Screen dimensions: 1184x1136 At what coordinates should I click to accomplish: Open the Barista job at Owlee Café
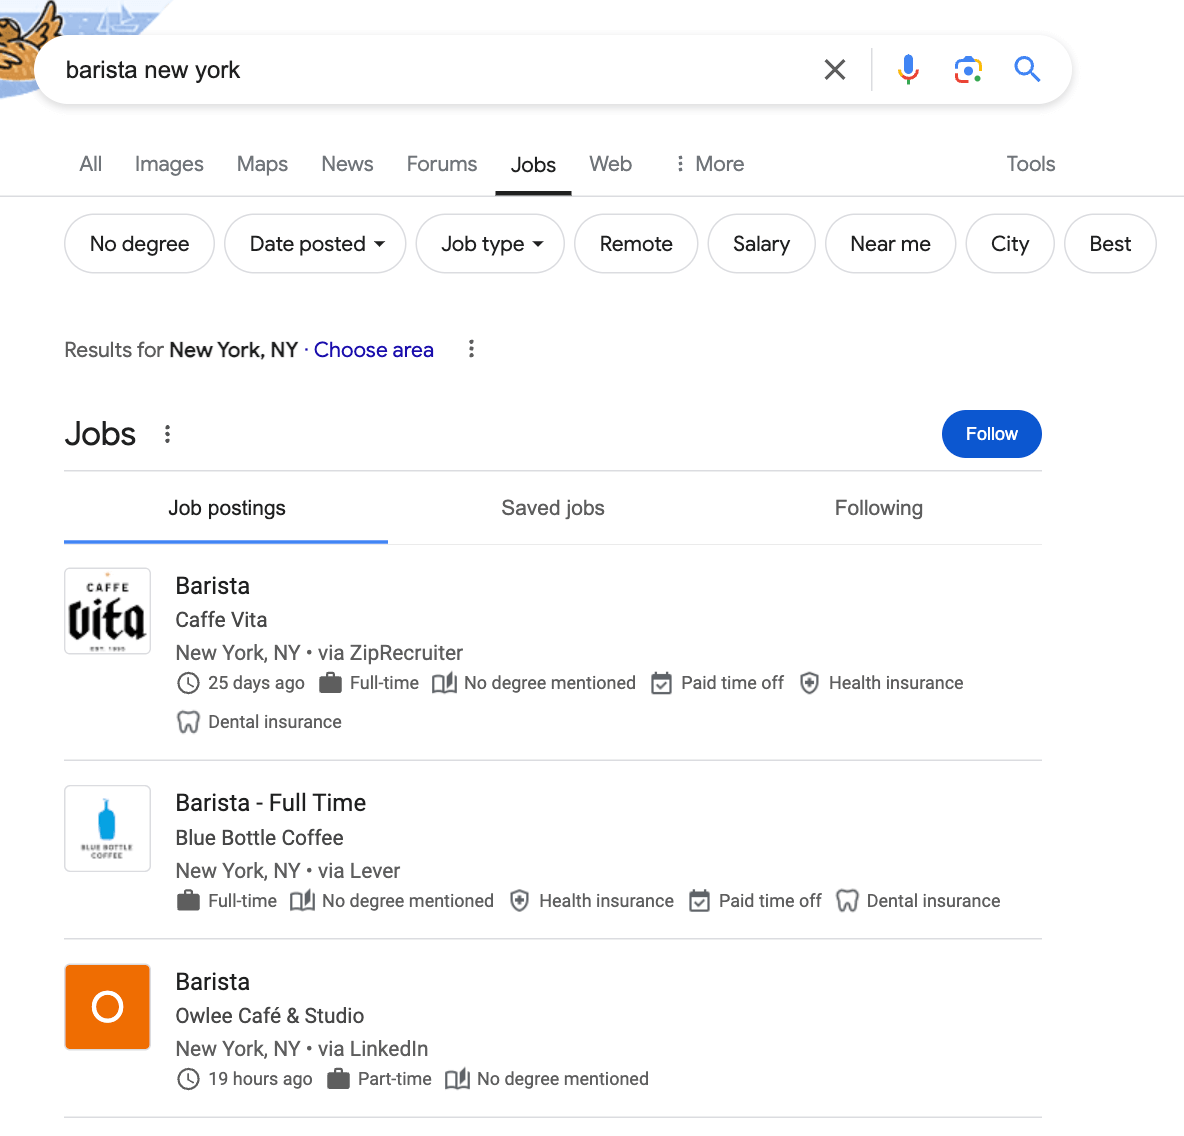[x=212, y=982]
